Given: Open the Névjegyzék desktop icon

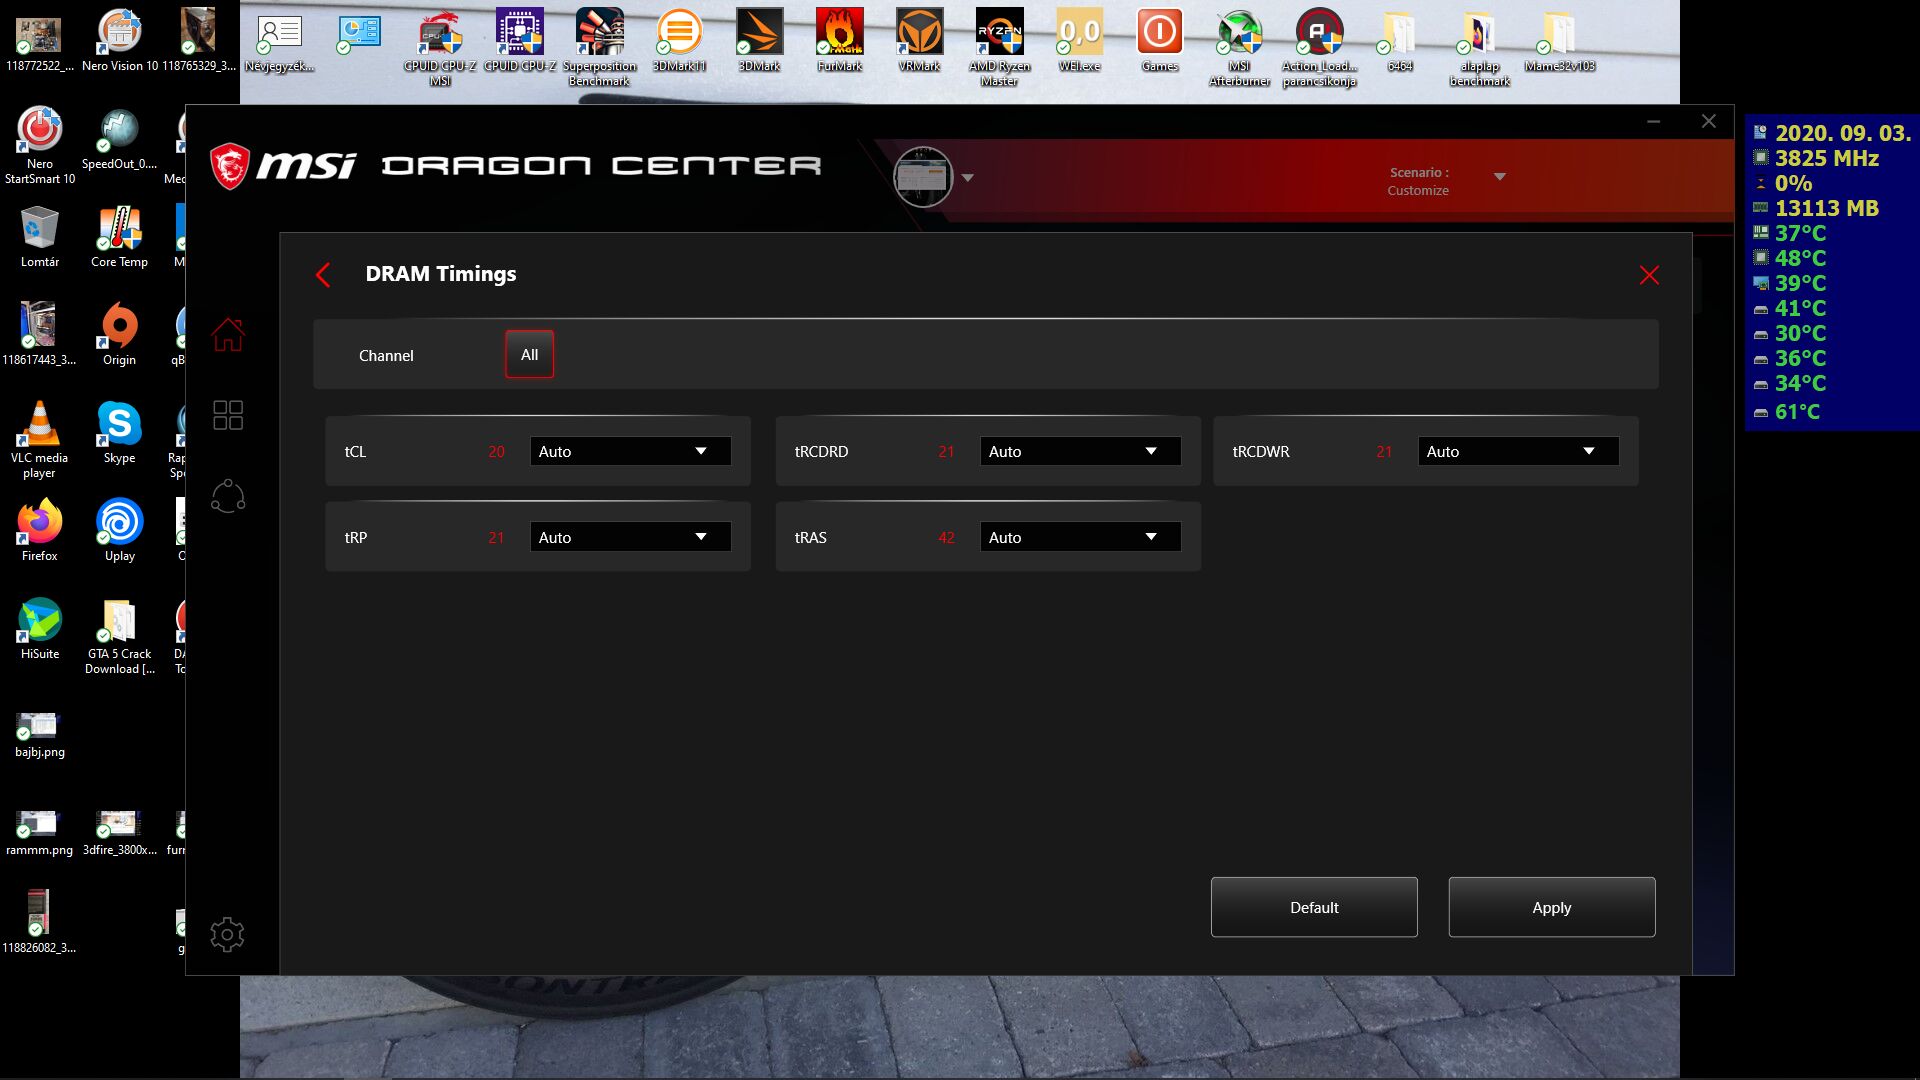Looking at the screenshot, I should [280, 41].
